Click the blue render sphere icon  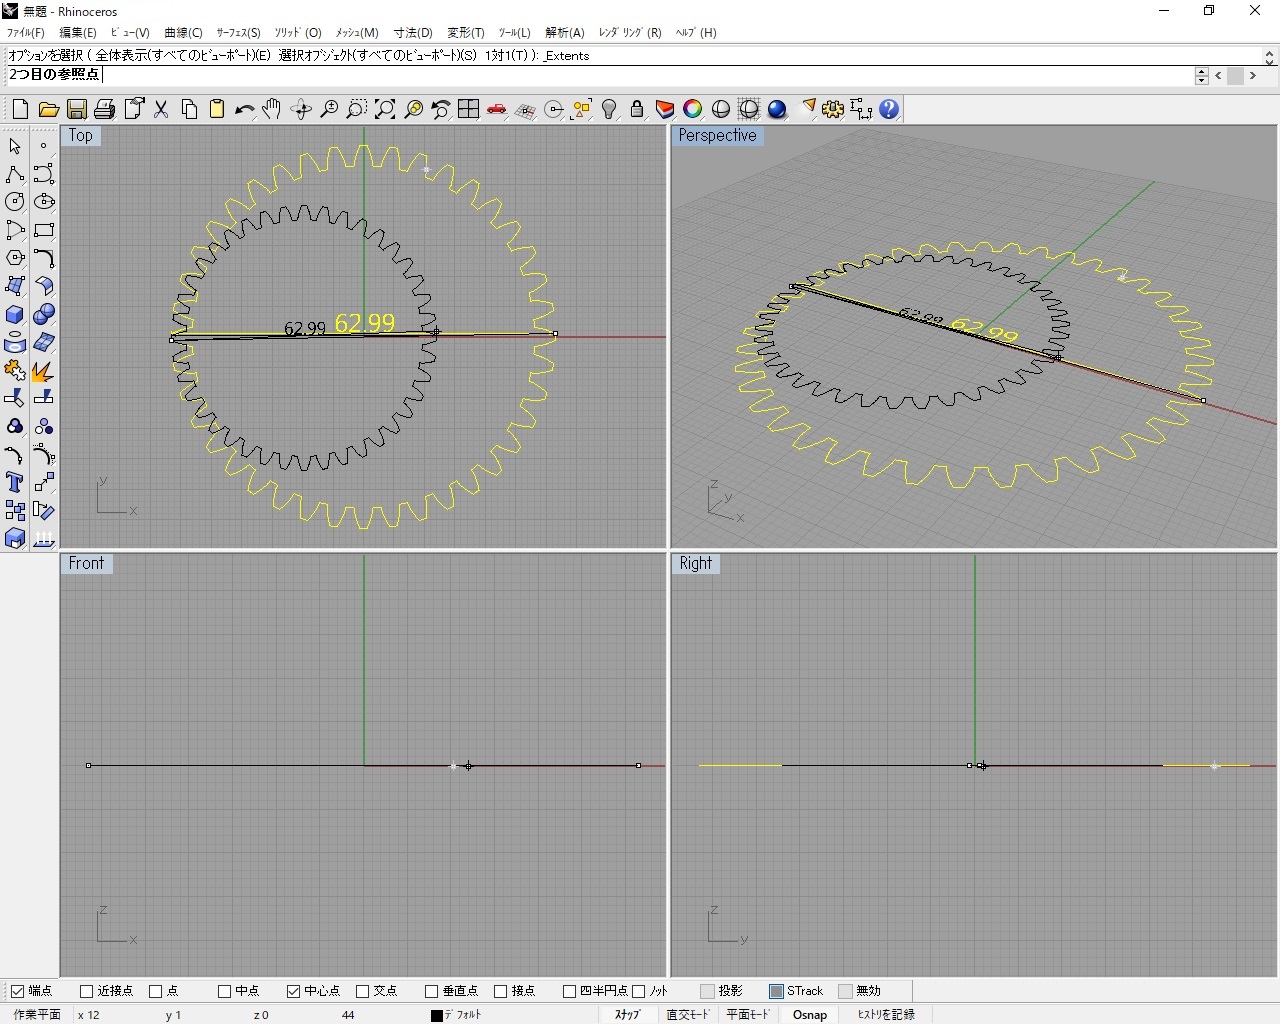[777, 109]
